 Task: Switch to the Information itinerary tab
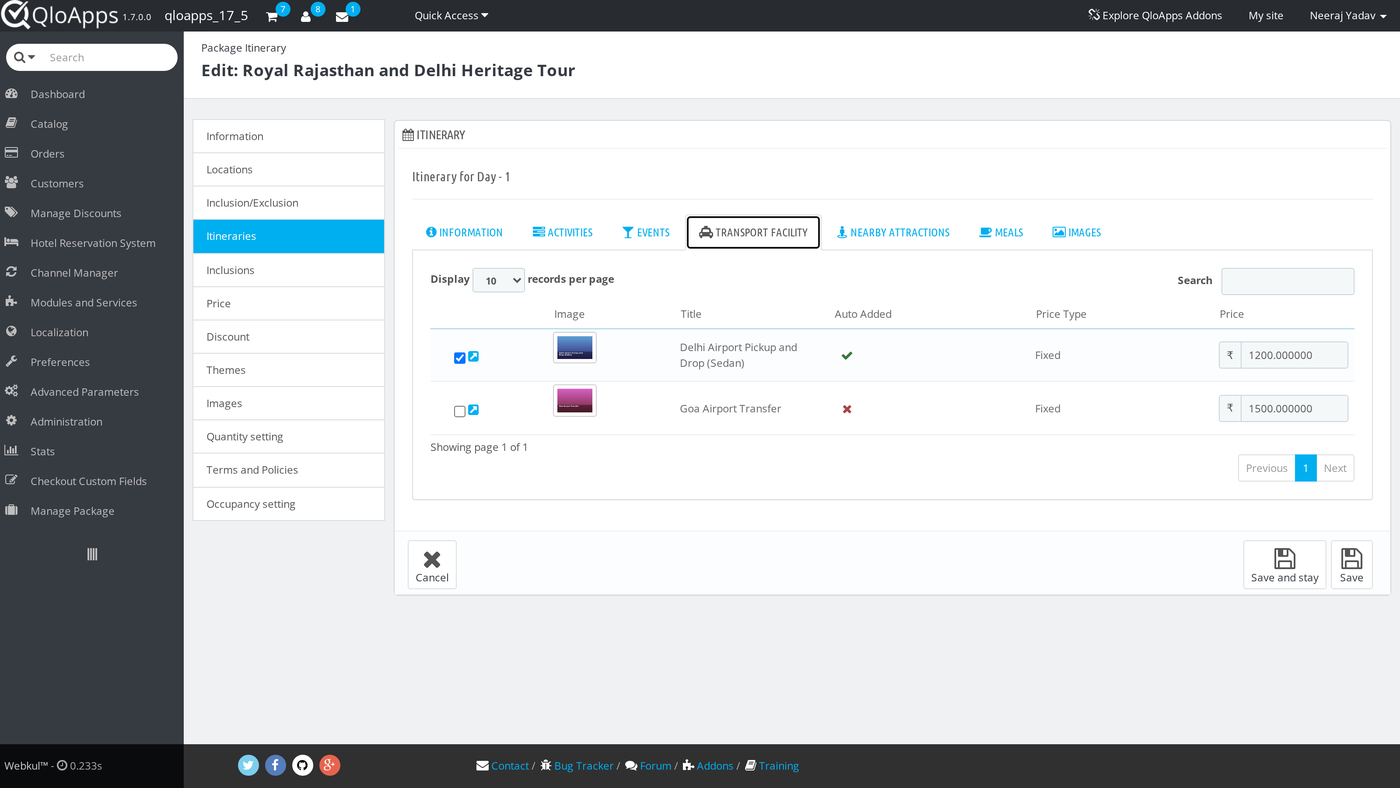pos(464,232)
